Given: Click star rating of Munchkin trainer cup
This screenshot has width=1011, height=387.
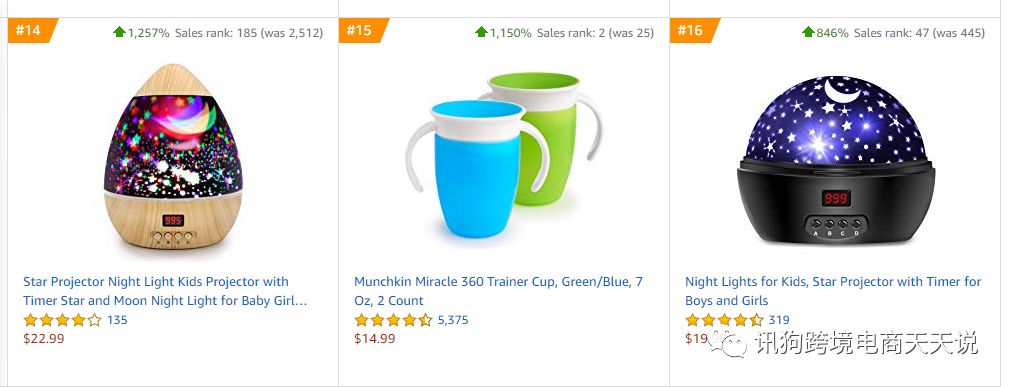Looking at the screenshot, I should pos(393,320).
